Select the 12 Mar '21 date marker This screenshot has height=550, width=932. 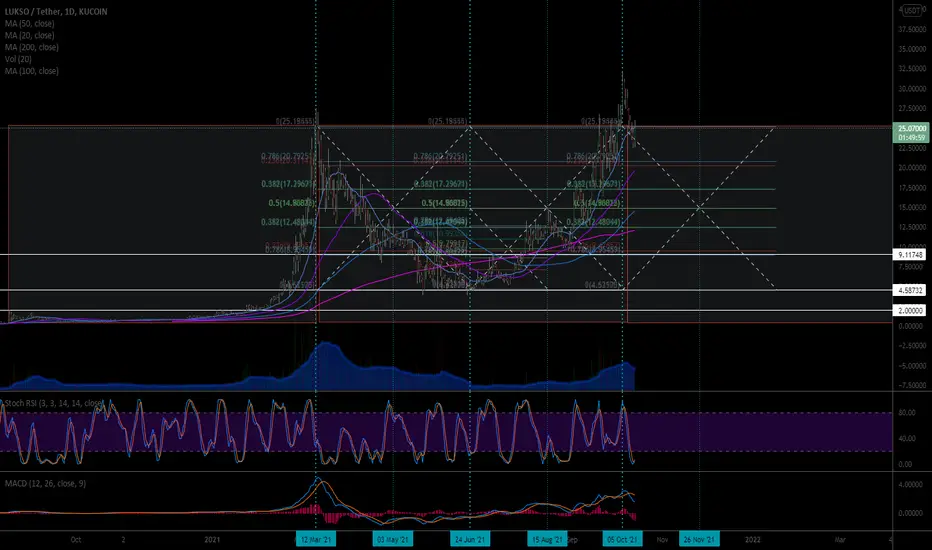click(x=316, y=539)
